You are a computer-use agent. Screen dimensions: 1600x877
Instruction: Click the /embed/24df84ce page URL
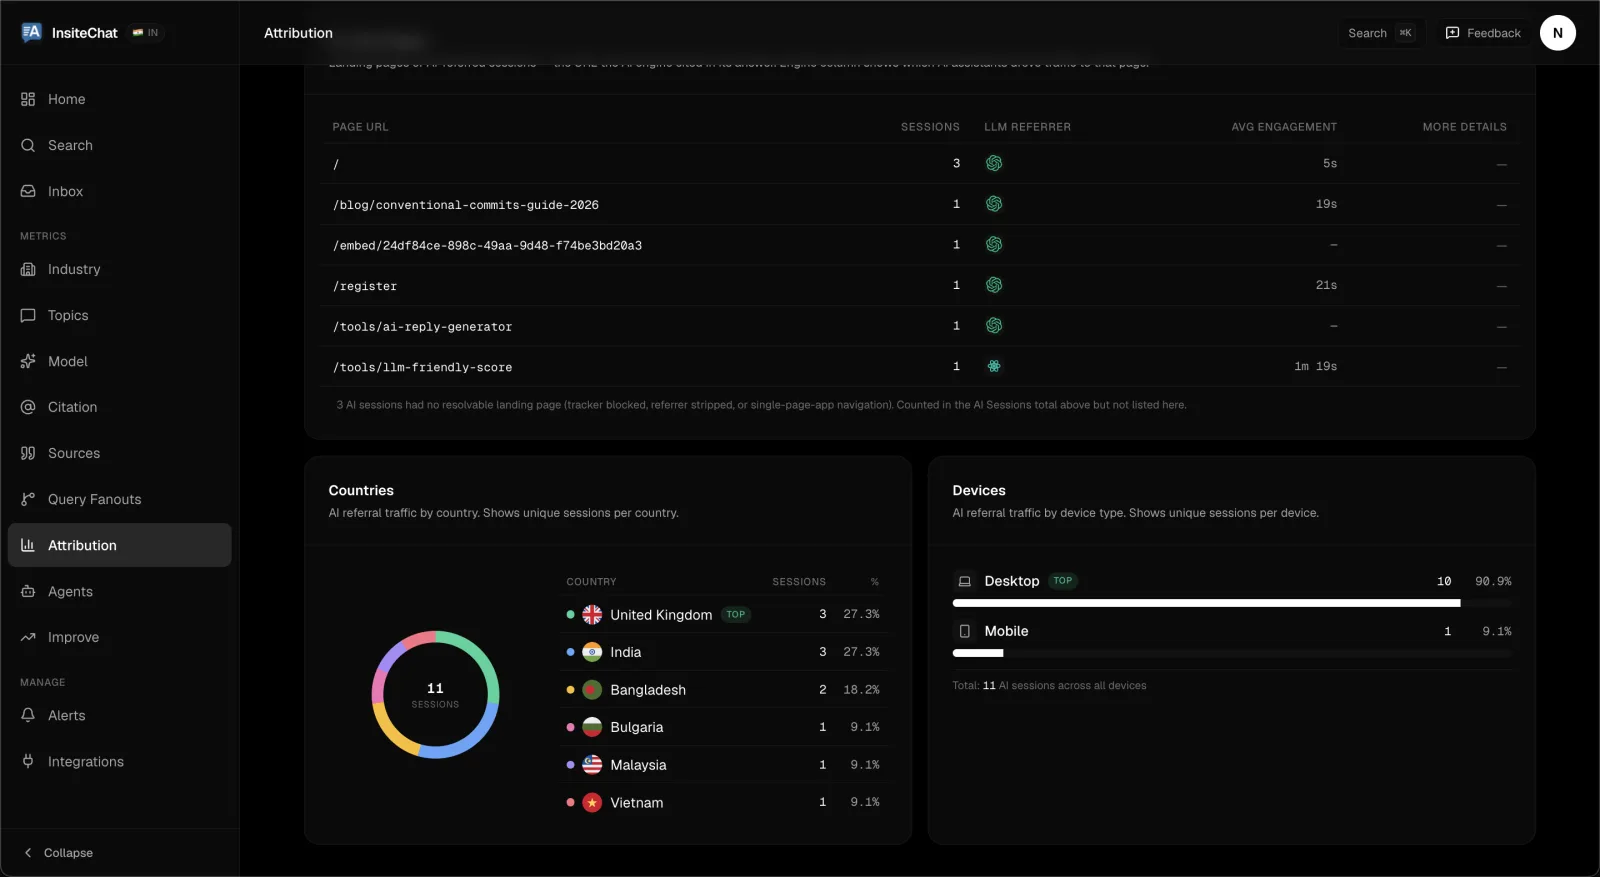coord(487,245)
